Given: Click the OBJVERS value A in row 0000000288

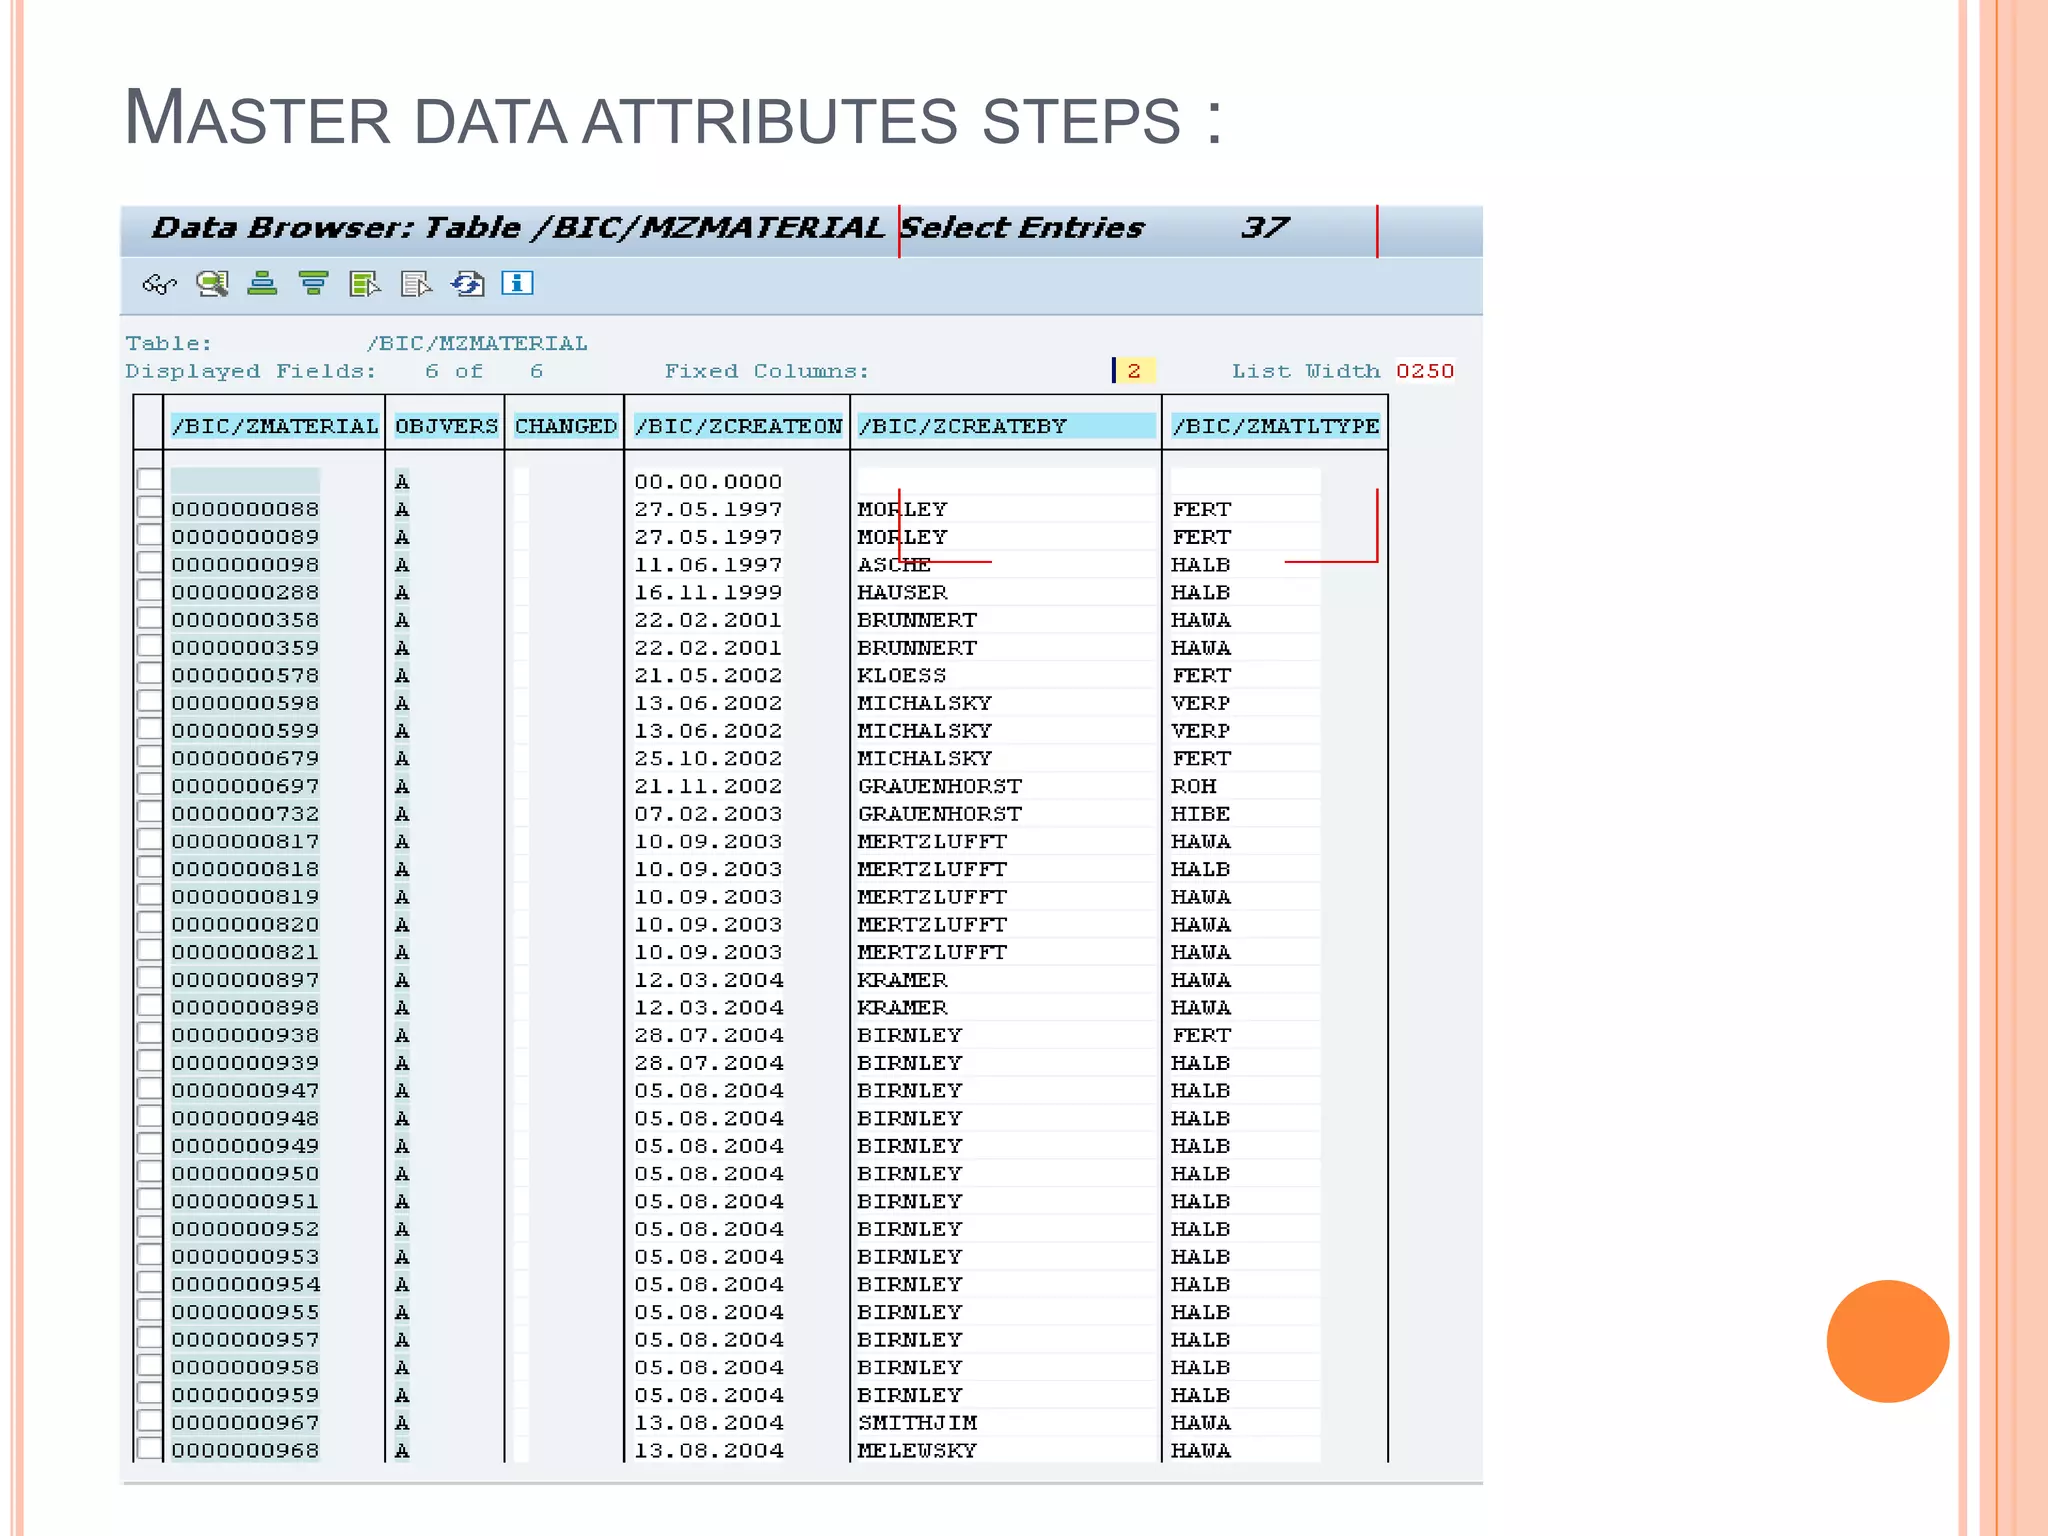Looking at the screenshot, I should (402, 593).
